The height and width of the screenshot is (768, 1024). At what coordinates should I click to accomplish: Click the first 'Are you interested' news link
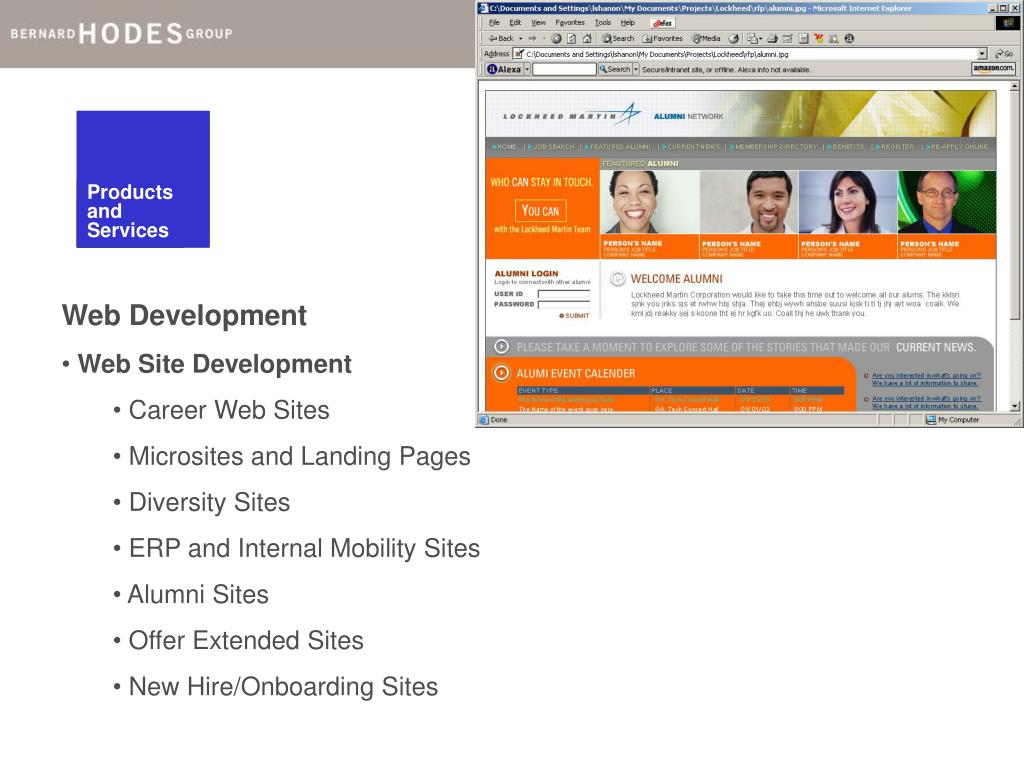point(926,379)
